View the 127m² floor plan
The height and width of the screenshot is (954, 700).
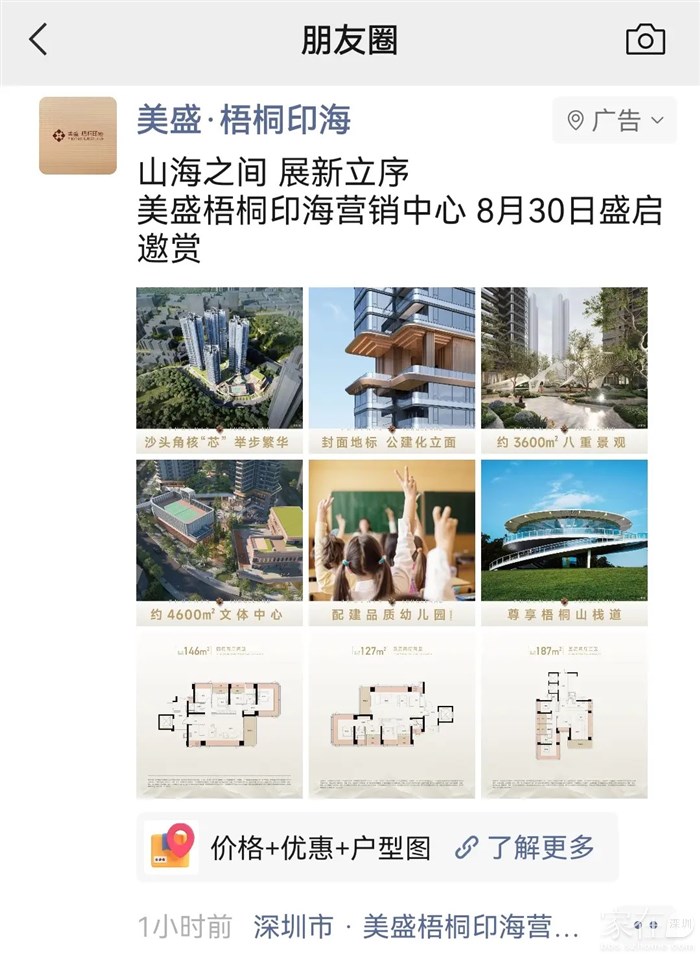tap(392, 716)
